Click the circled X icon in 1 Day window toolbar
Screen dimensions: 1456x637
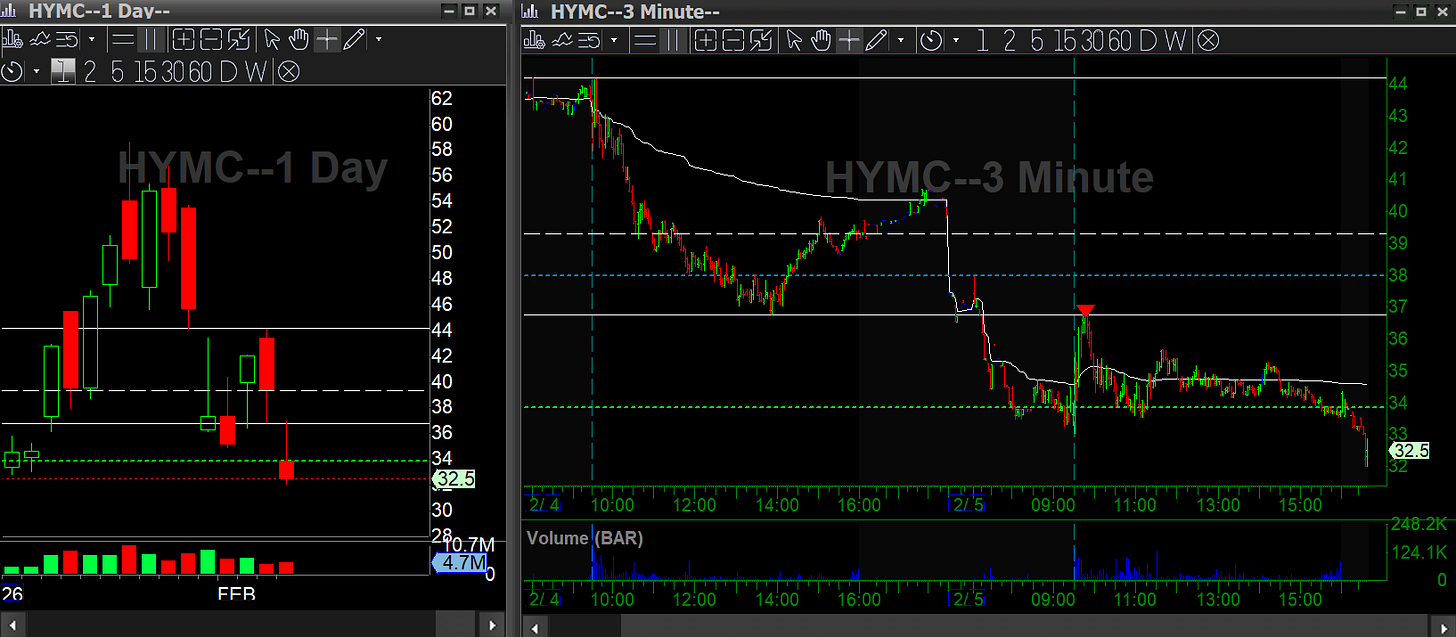tap(289, 71)
